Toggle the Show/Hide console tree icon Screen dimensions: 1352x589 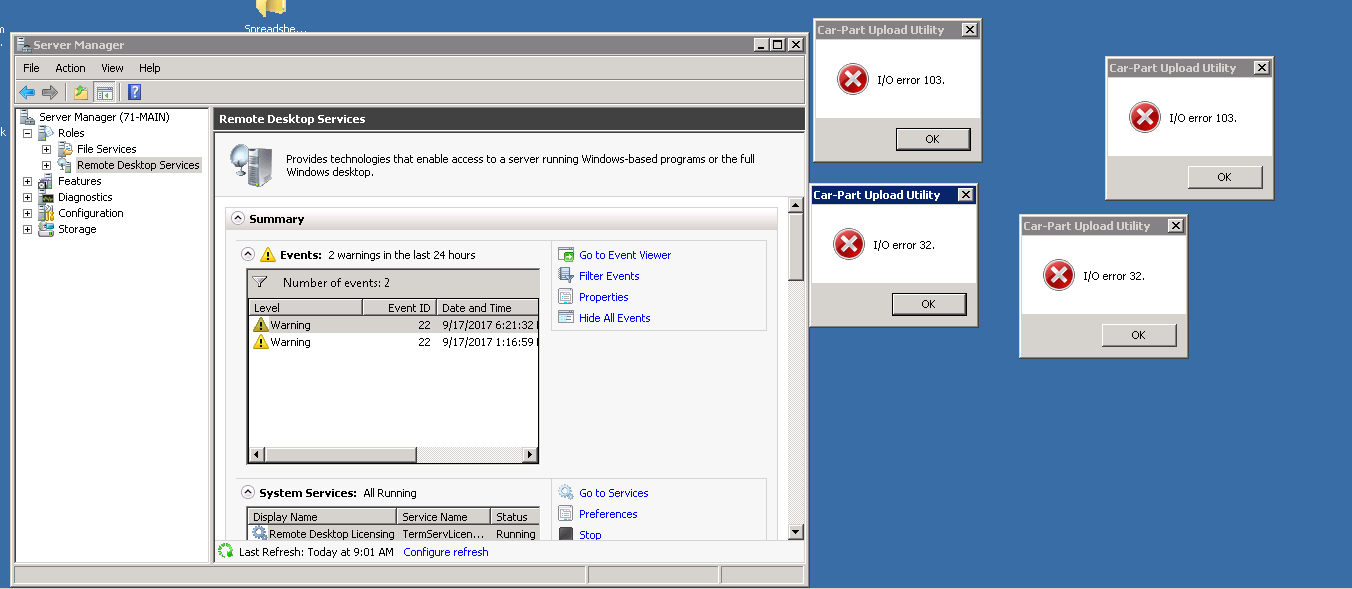pyautogui.click(x=104, y=92)
